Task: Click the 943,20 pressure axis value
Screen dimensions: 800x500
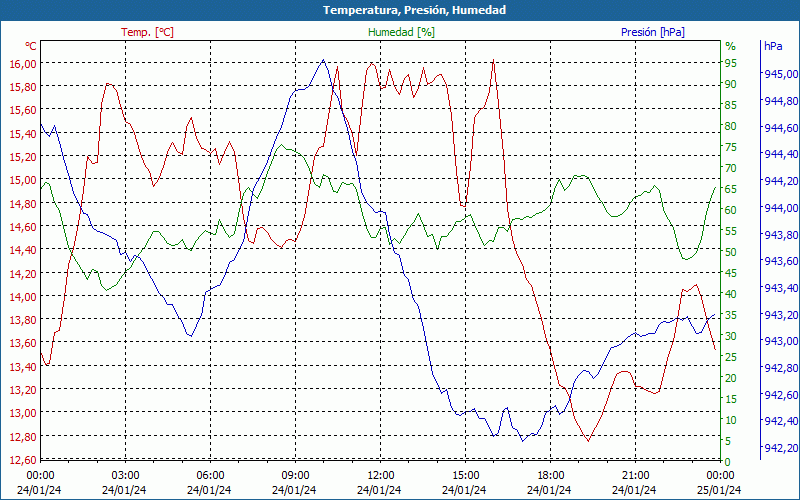Action: tap(781, 315)
